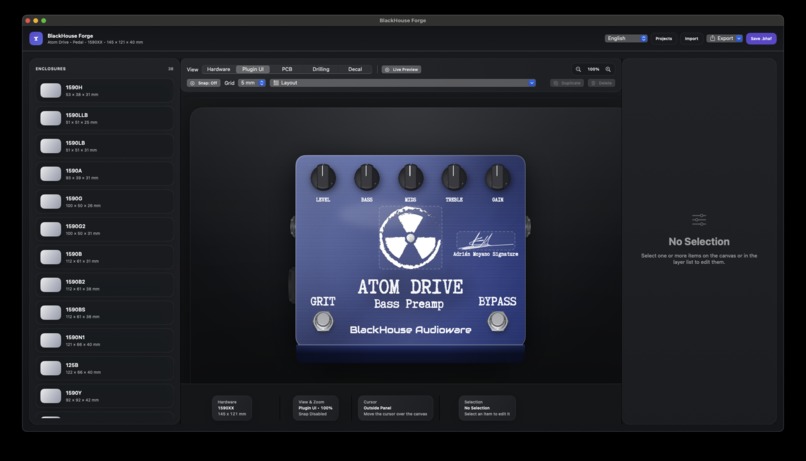Click the Delete button in the toolbar

coord(601,83)
